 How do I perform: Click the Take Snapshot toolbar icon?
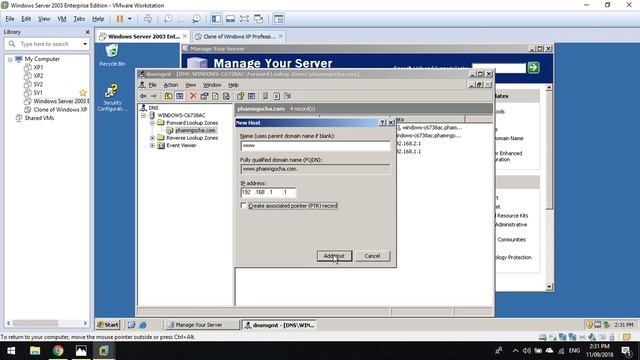tap(168, 19)
